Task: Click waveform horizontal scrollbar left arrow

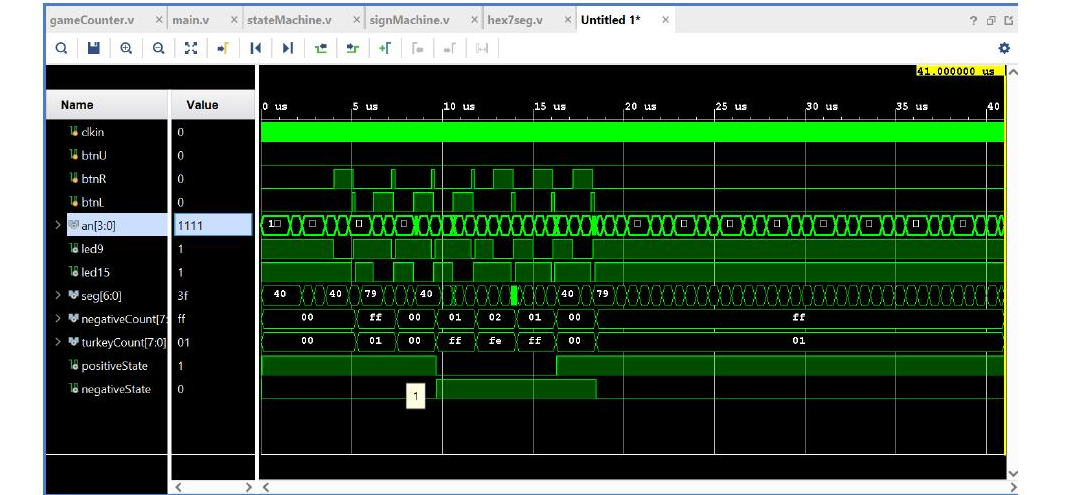Action: [x=266, y=487]
